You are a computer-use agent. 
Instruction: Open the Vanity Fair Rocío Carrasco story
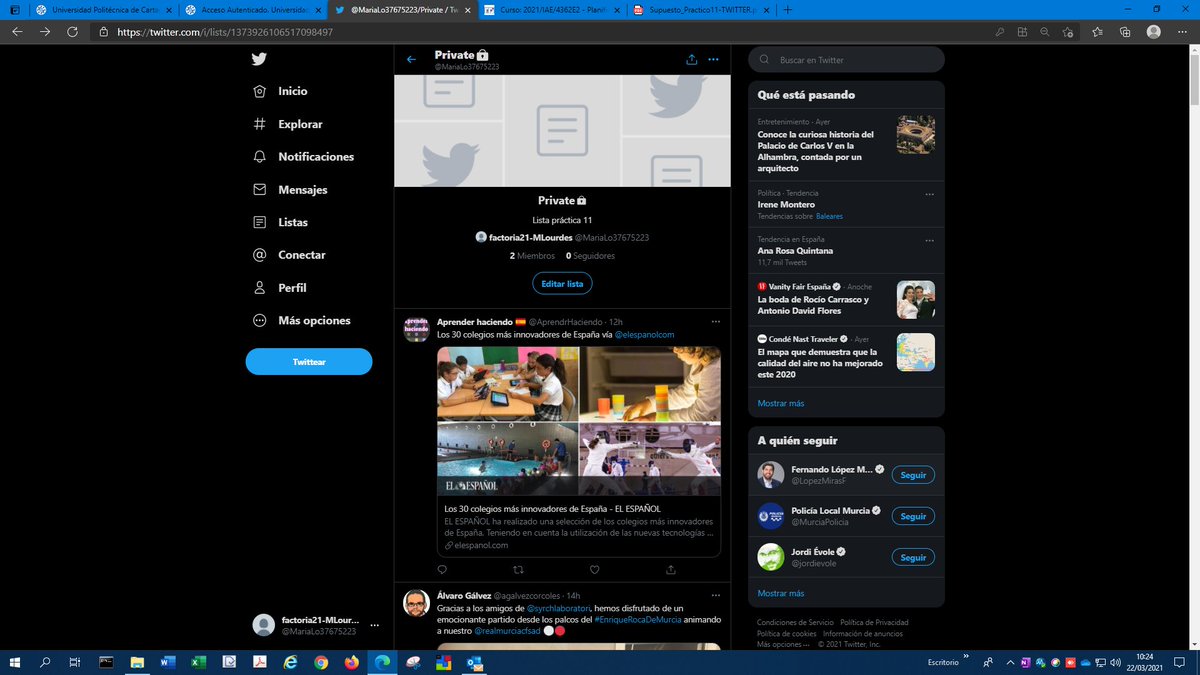tap(846, 299)
